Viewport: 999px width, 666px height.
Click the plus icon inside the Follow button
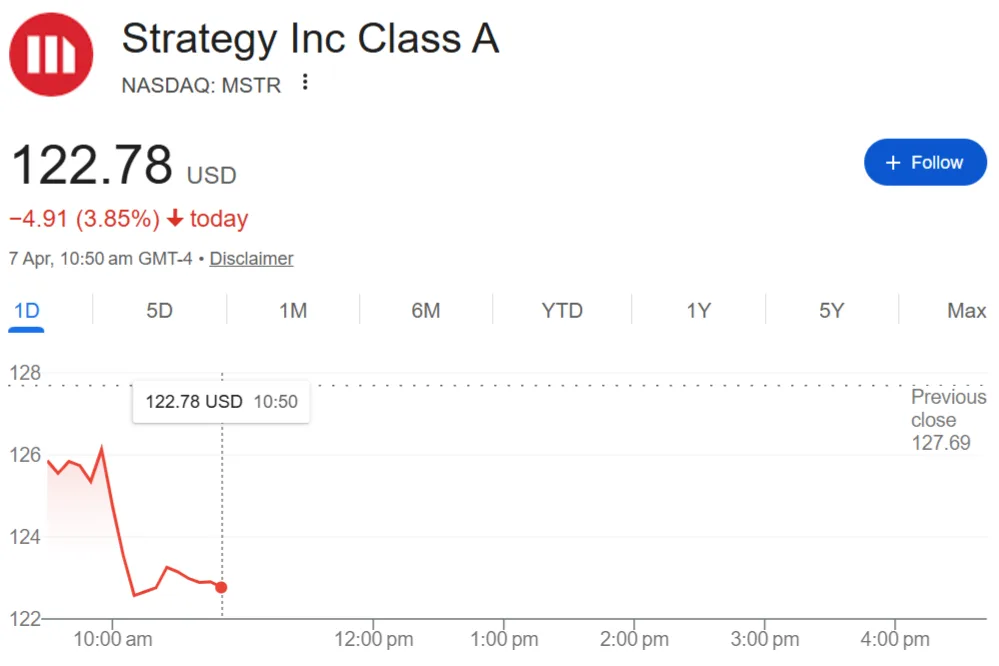(895, 162)
